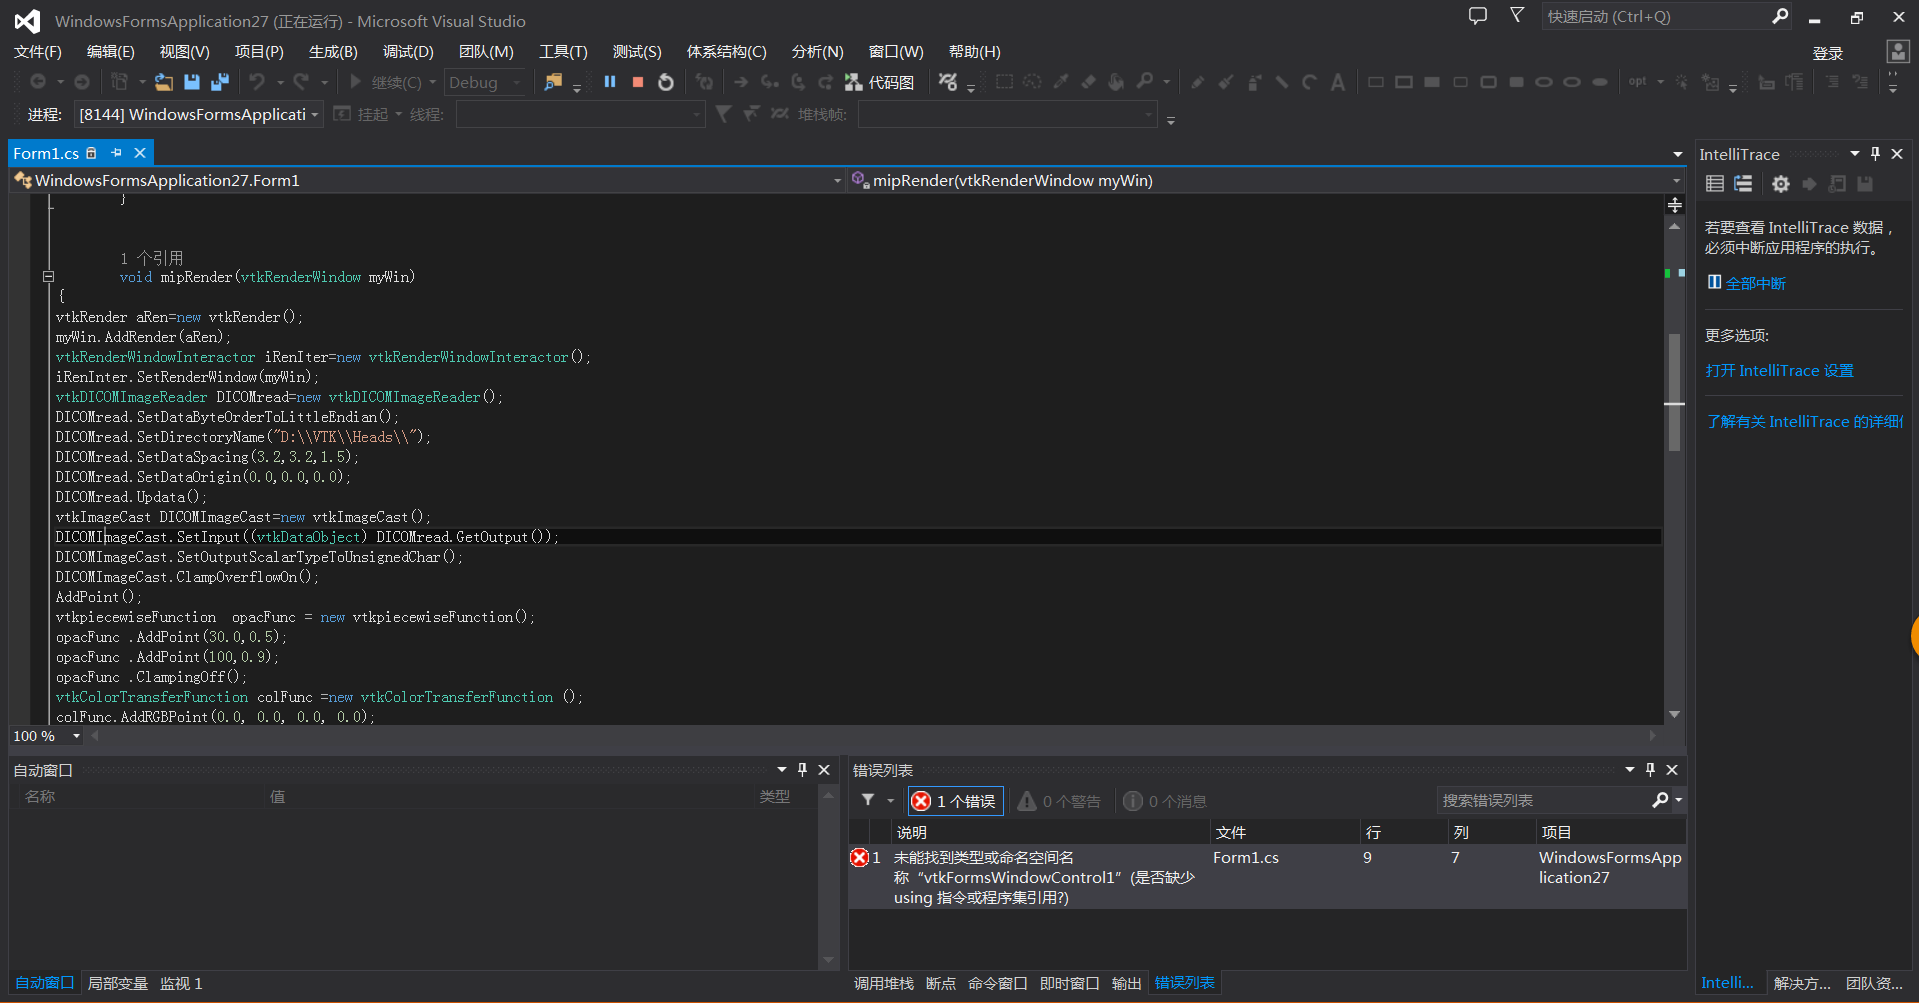Click 了解有关 IntelliTrace 的详细 link

pos(1804,422)
